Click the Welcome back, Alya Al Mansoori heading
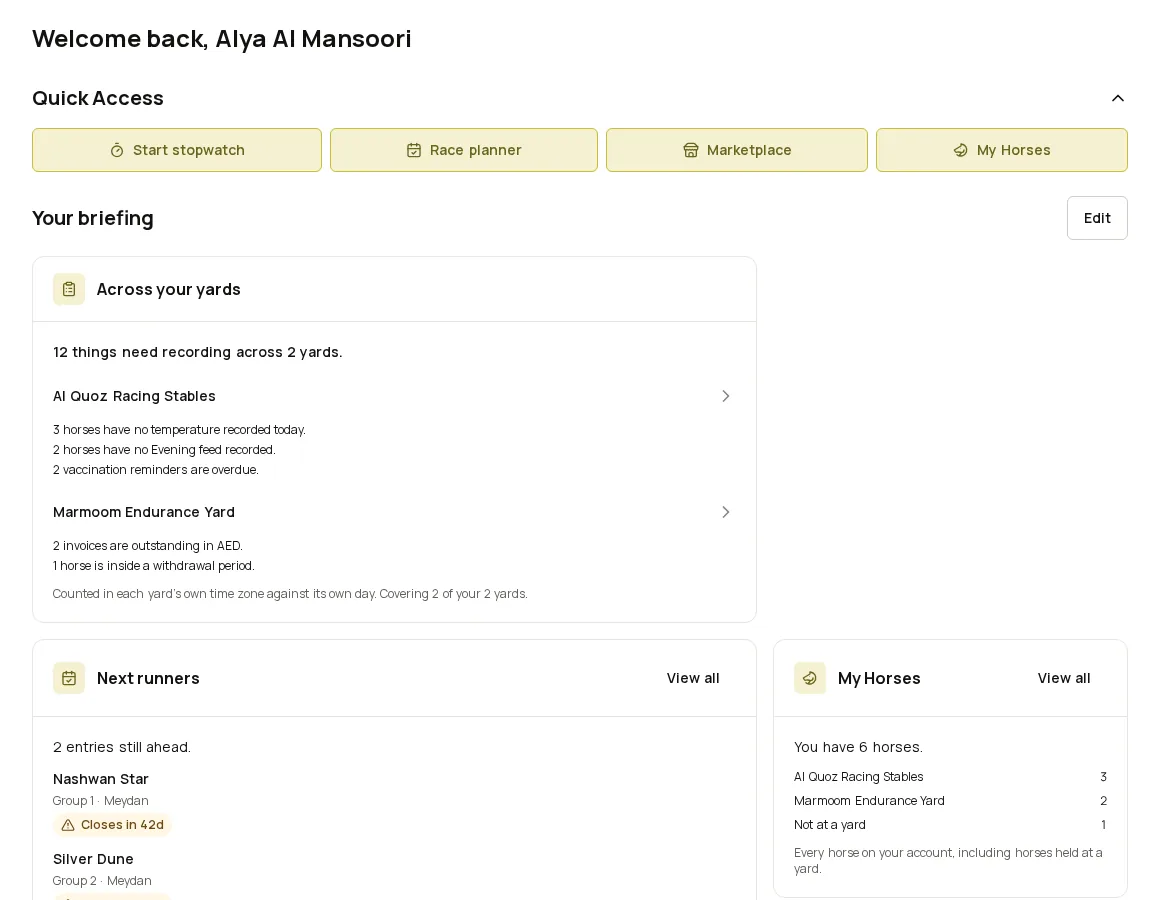Image resolution: width=1160 pixels, height=900 pixels. [x=221, y=38]
